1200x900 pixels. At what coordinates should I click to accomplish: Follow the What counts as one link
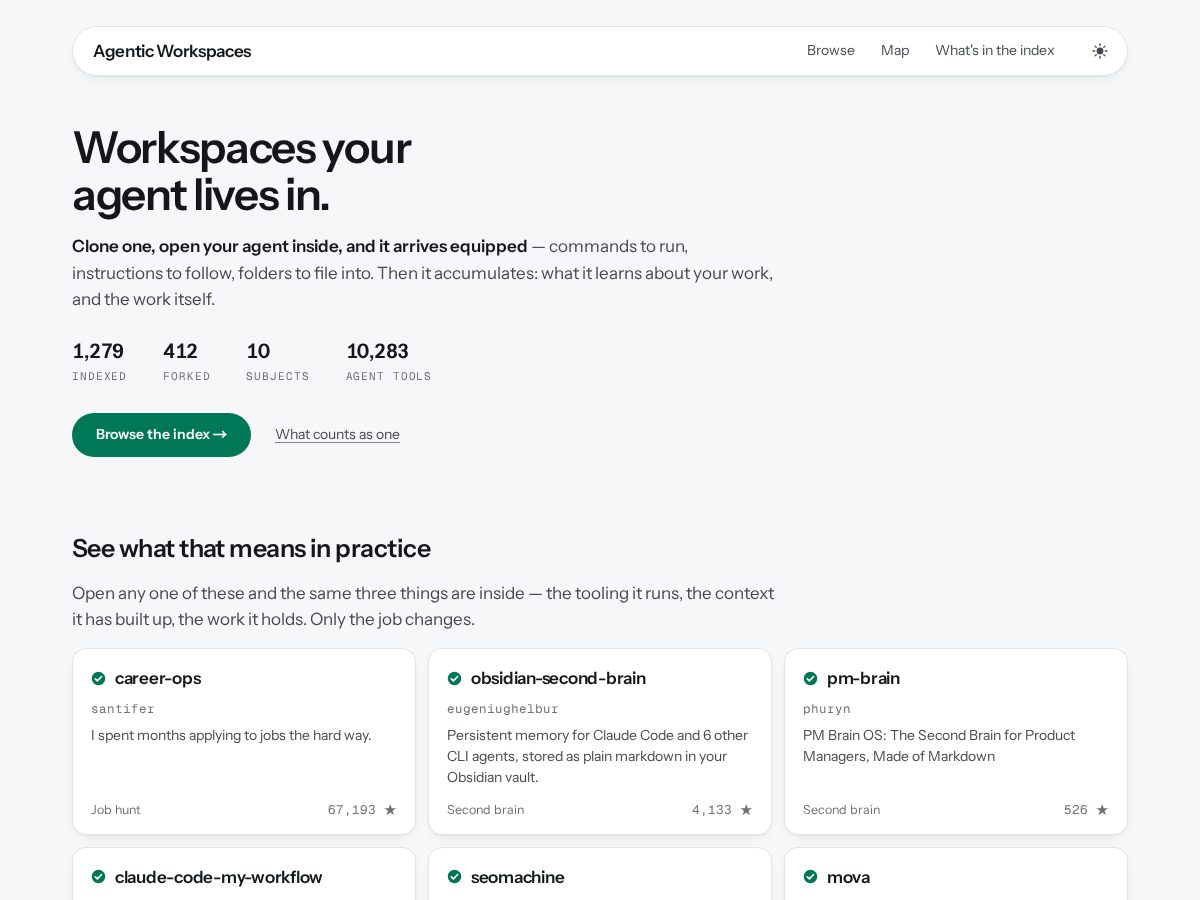pos(337,435)
